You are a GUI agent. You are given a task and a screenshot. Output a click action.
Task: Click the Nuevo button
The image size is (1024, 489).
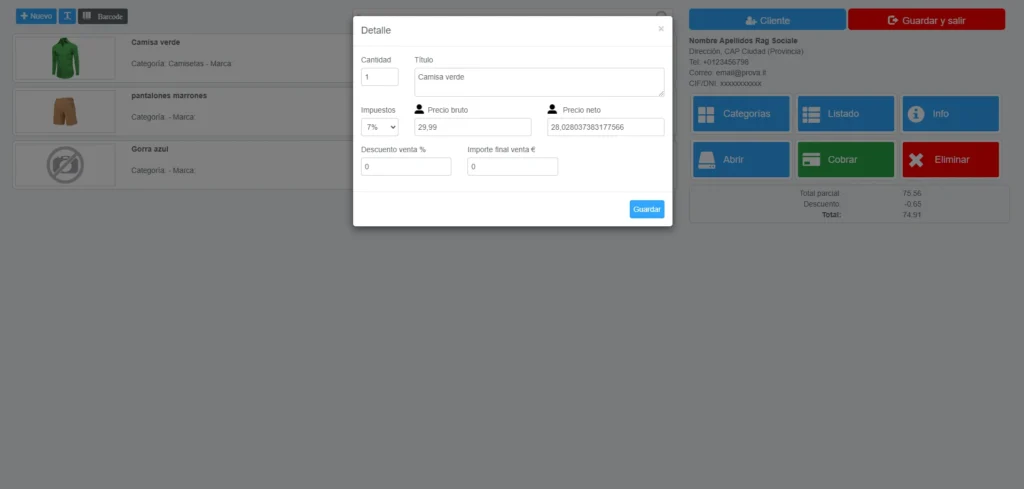pyautogui.click(x=36, y=16)
